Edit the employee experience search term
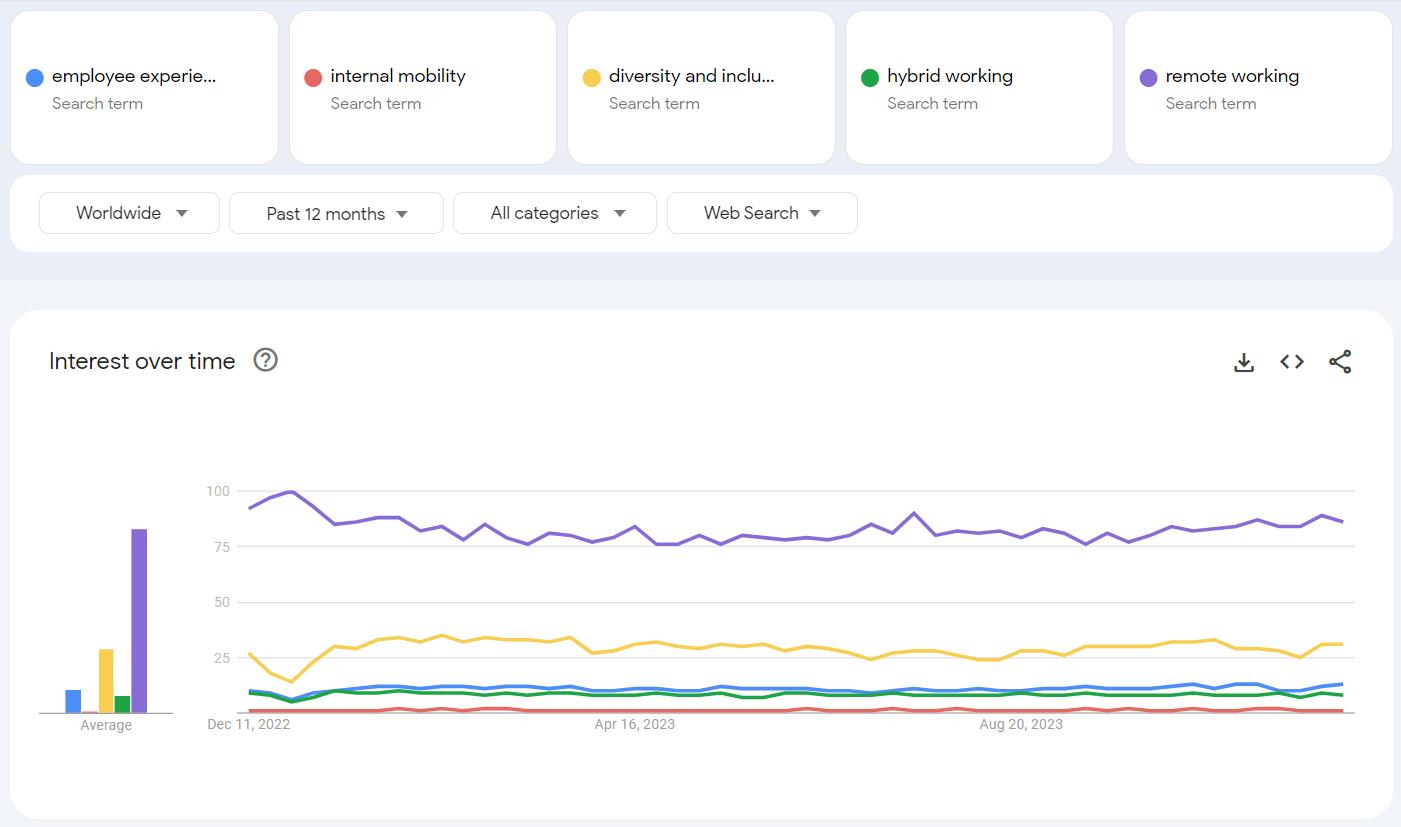The height and width of the screenshot is (827, 1401). (134, 76)
